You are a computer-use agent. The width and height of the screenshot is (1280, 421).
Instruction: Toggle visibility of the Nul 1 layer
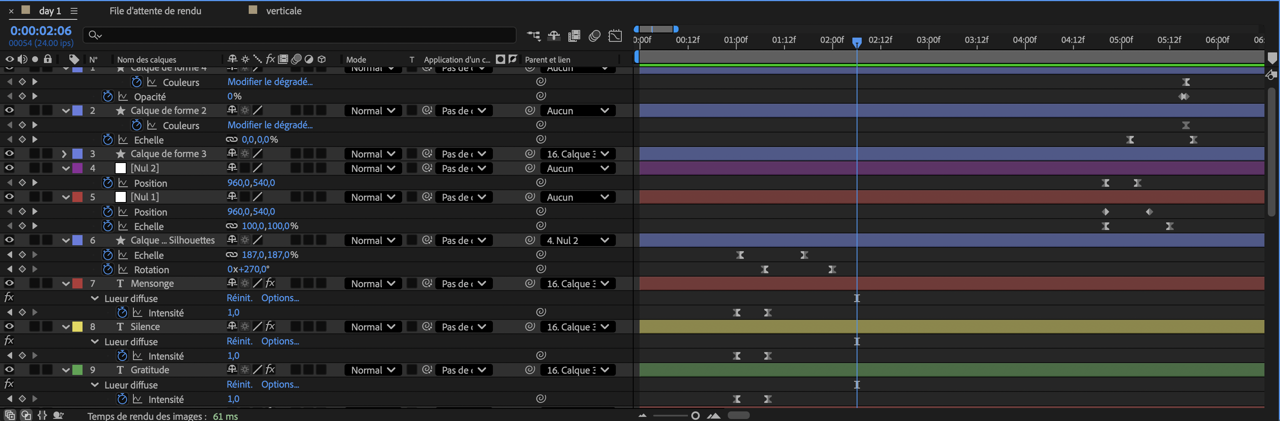click(x=9, y=198)
